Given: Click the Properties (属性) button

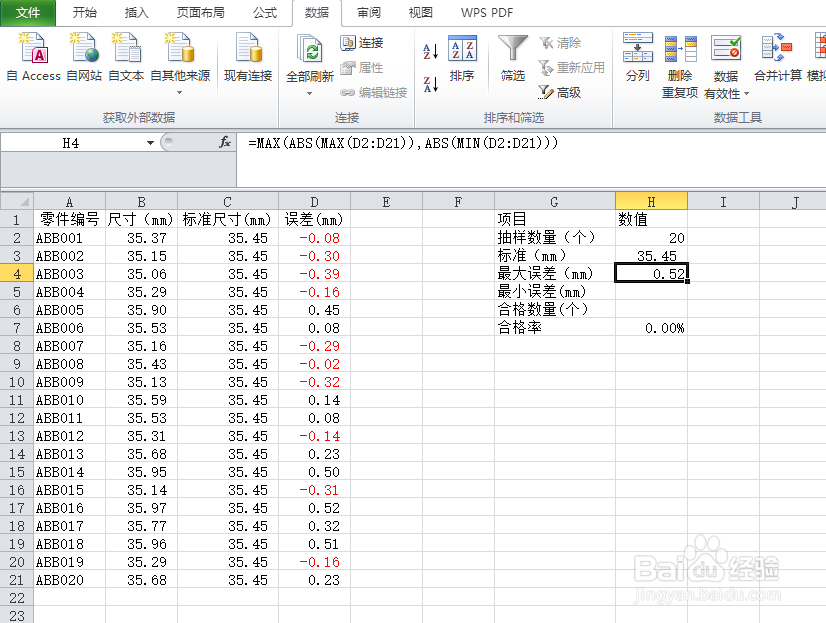Looking at the screenshot, I should [362, 68].
